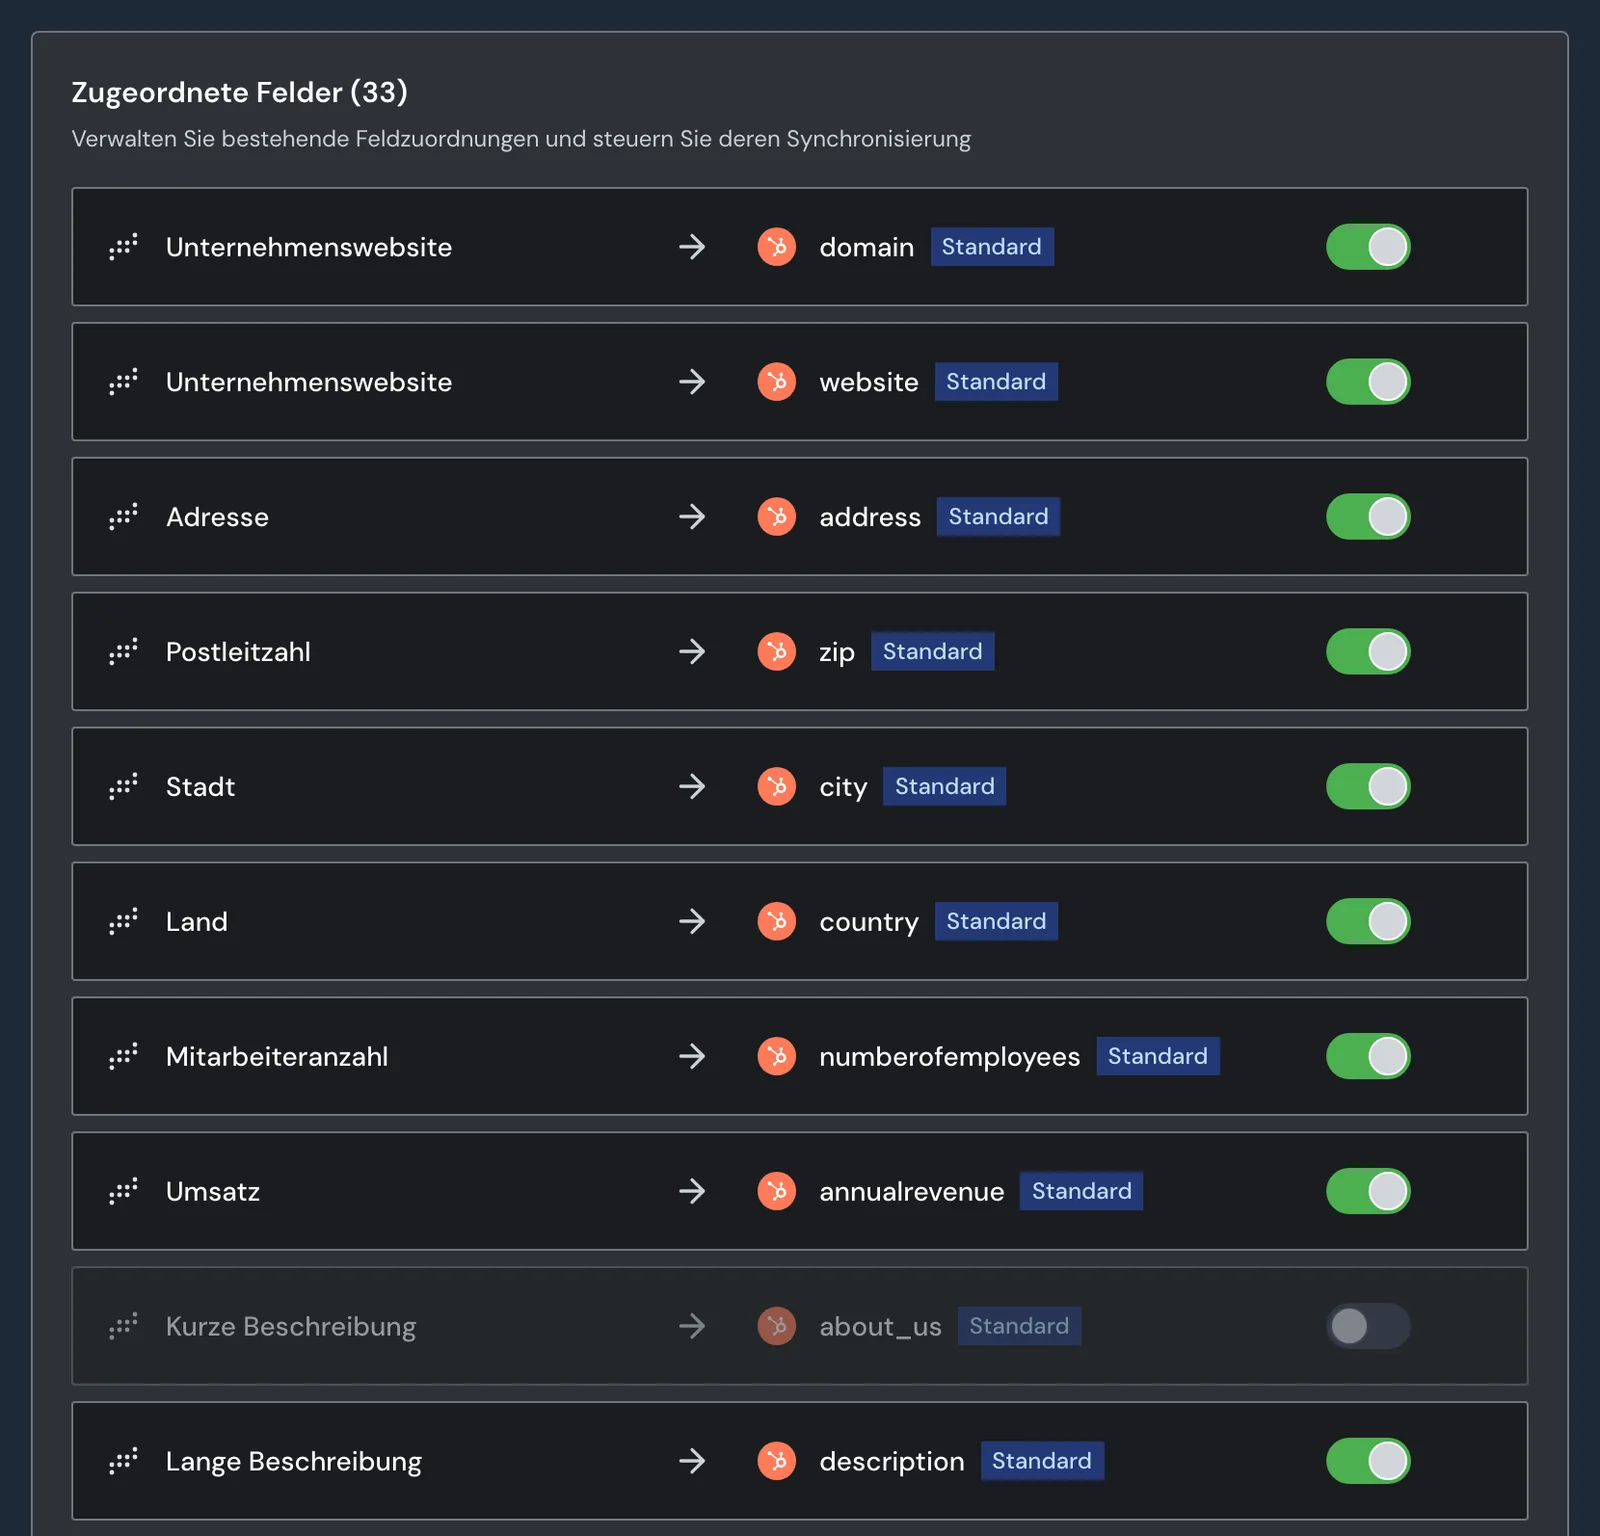Toggle off the address mapping
This screenshot has width=1600, height=1536.
(x=1368, y=517)
